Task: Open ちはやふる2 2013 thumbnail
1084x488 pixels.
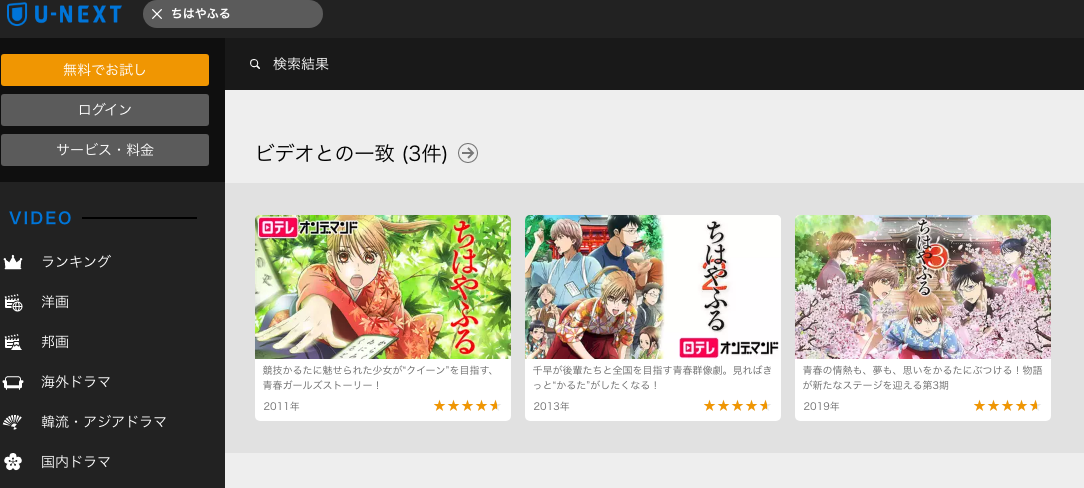Action: (x=653, y=287)
